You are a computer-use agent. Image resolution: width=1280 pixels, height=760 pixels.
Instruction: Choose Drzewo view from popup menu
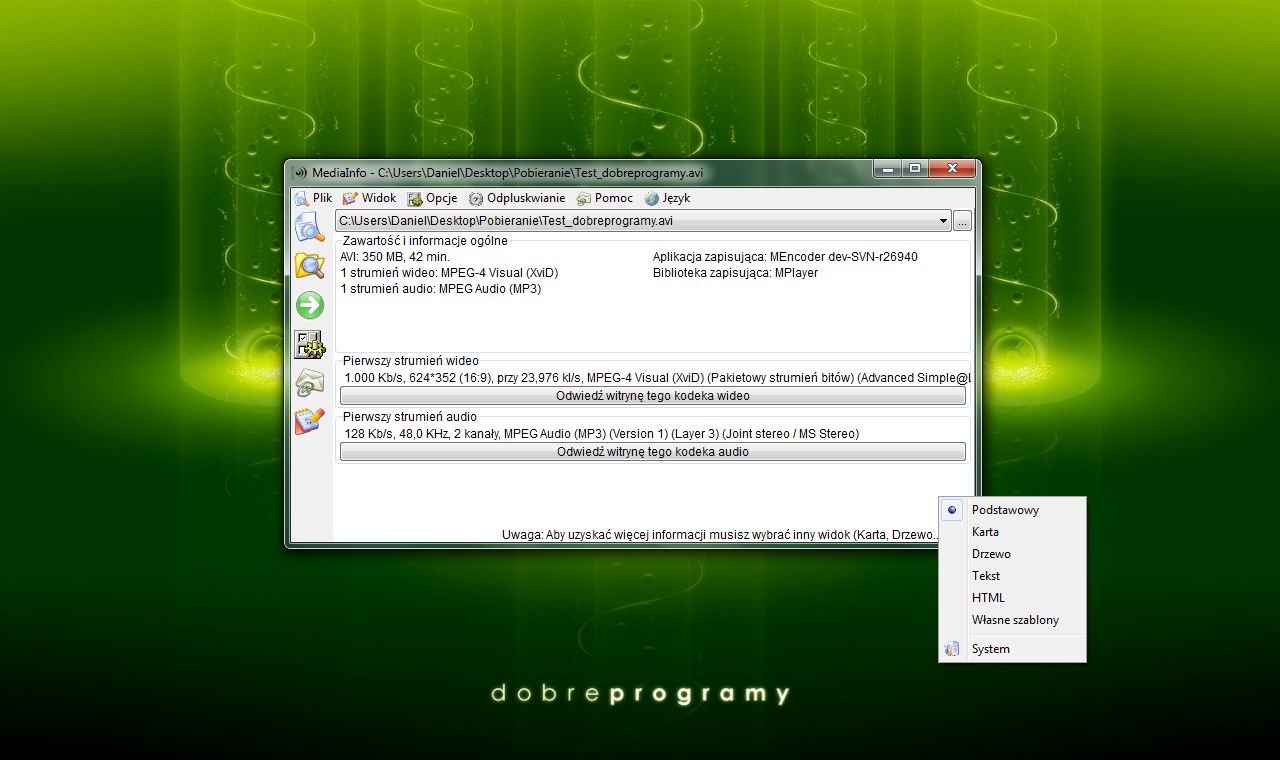[x=1012, y=554]
